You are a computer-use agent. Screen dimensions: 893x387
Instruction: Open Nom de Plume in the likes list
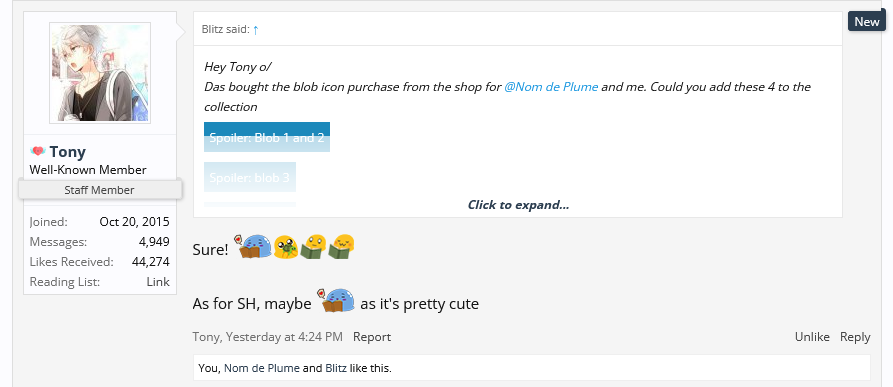261,368
